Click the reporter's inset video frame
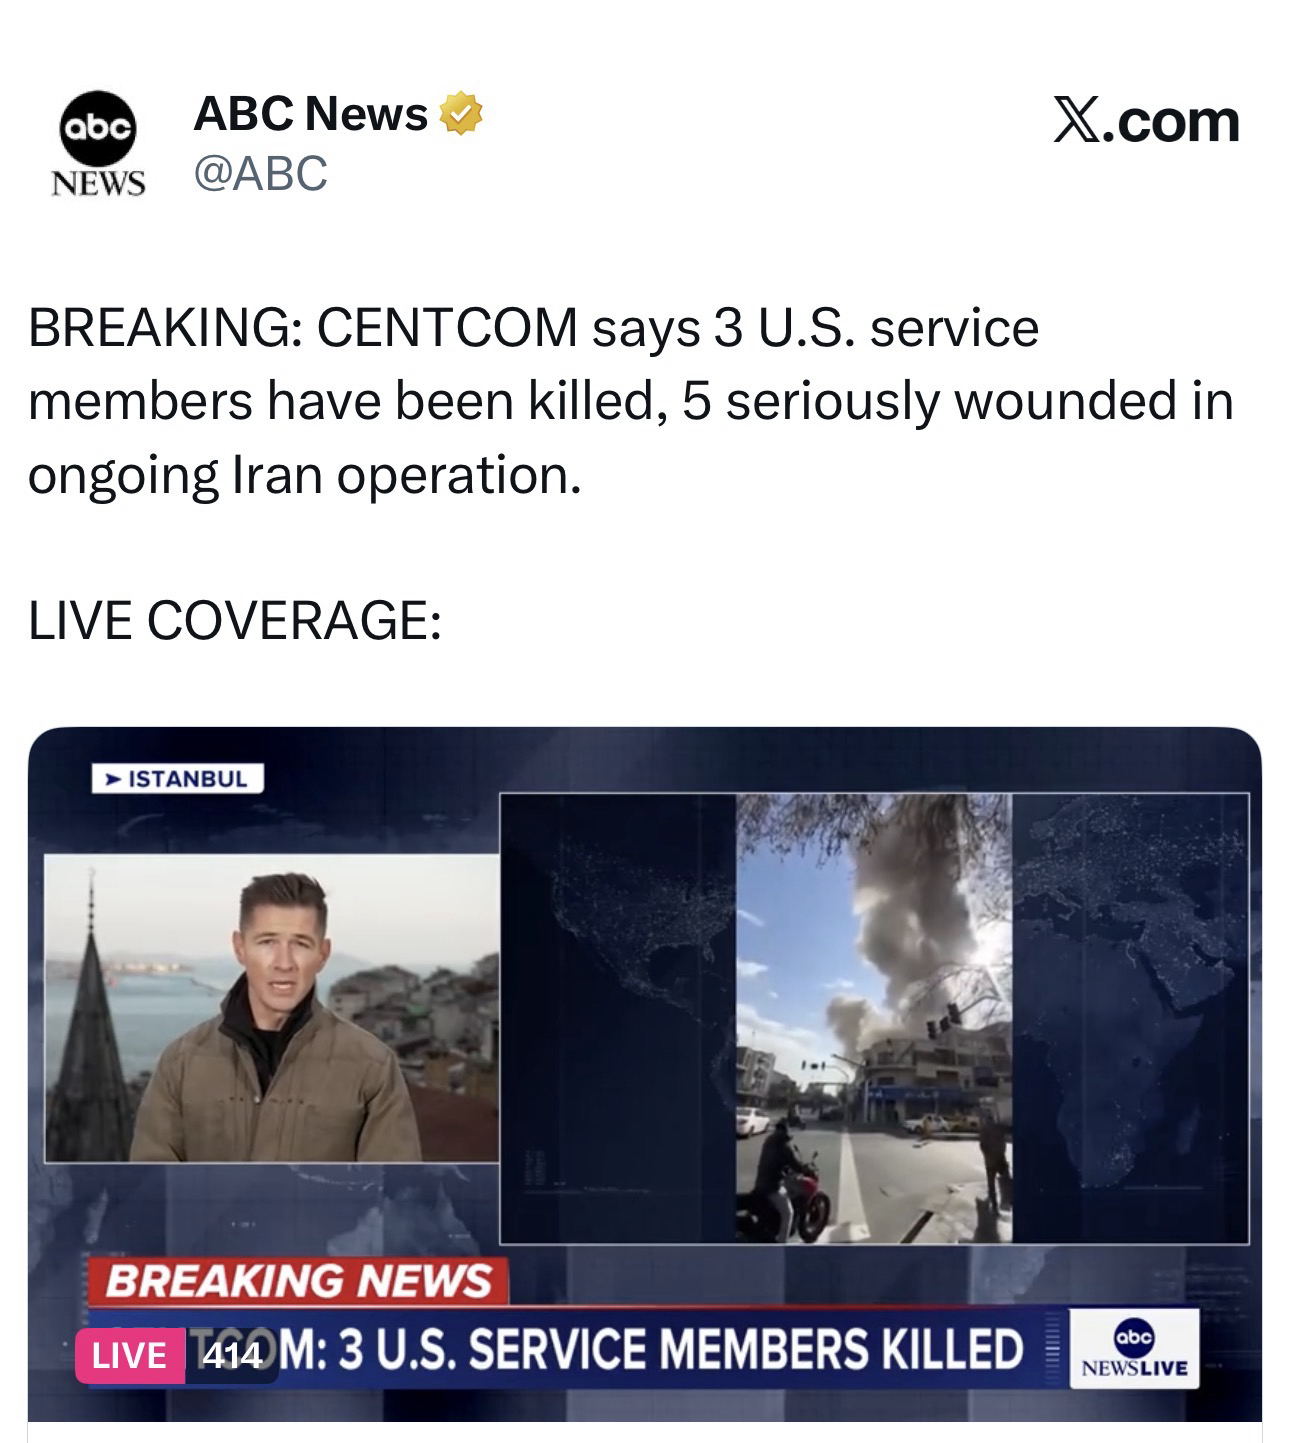This screenshot has width=1290, height=1443. (271, 1008)
